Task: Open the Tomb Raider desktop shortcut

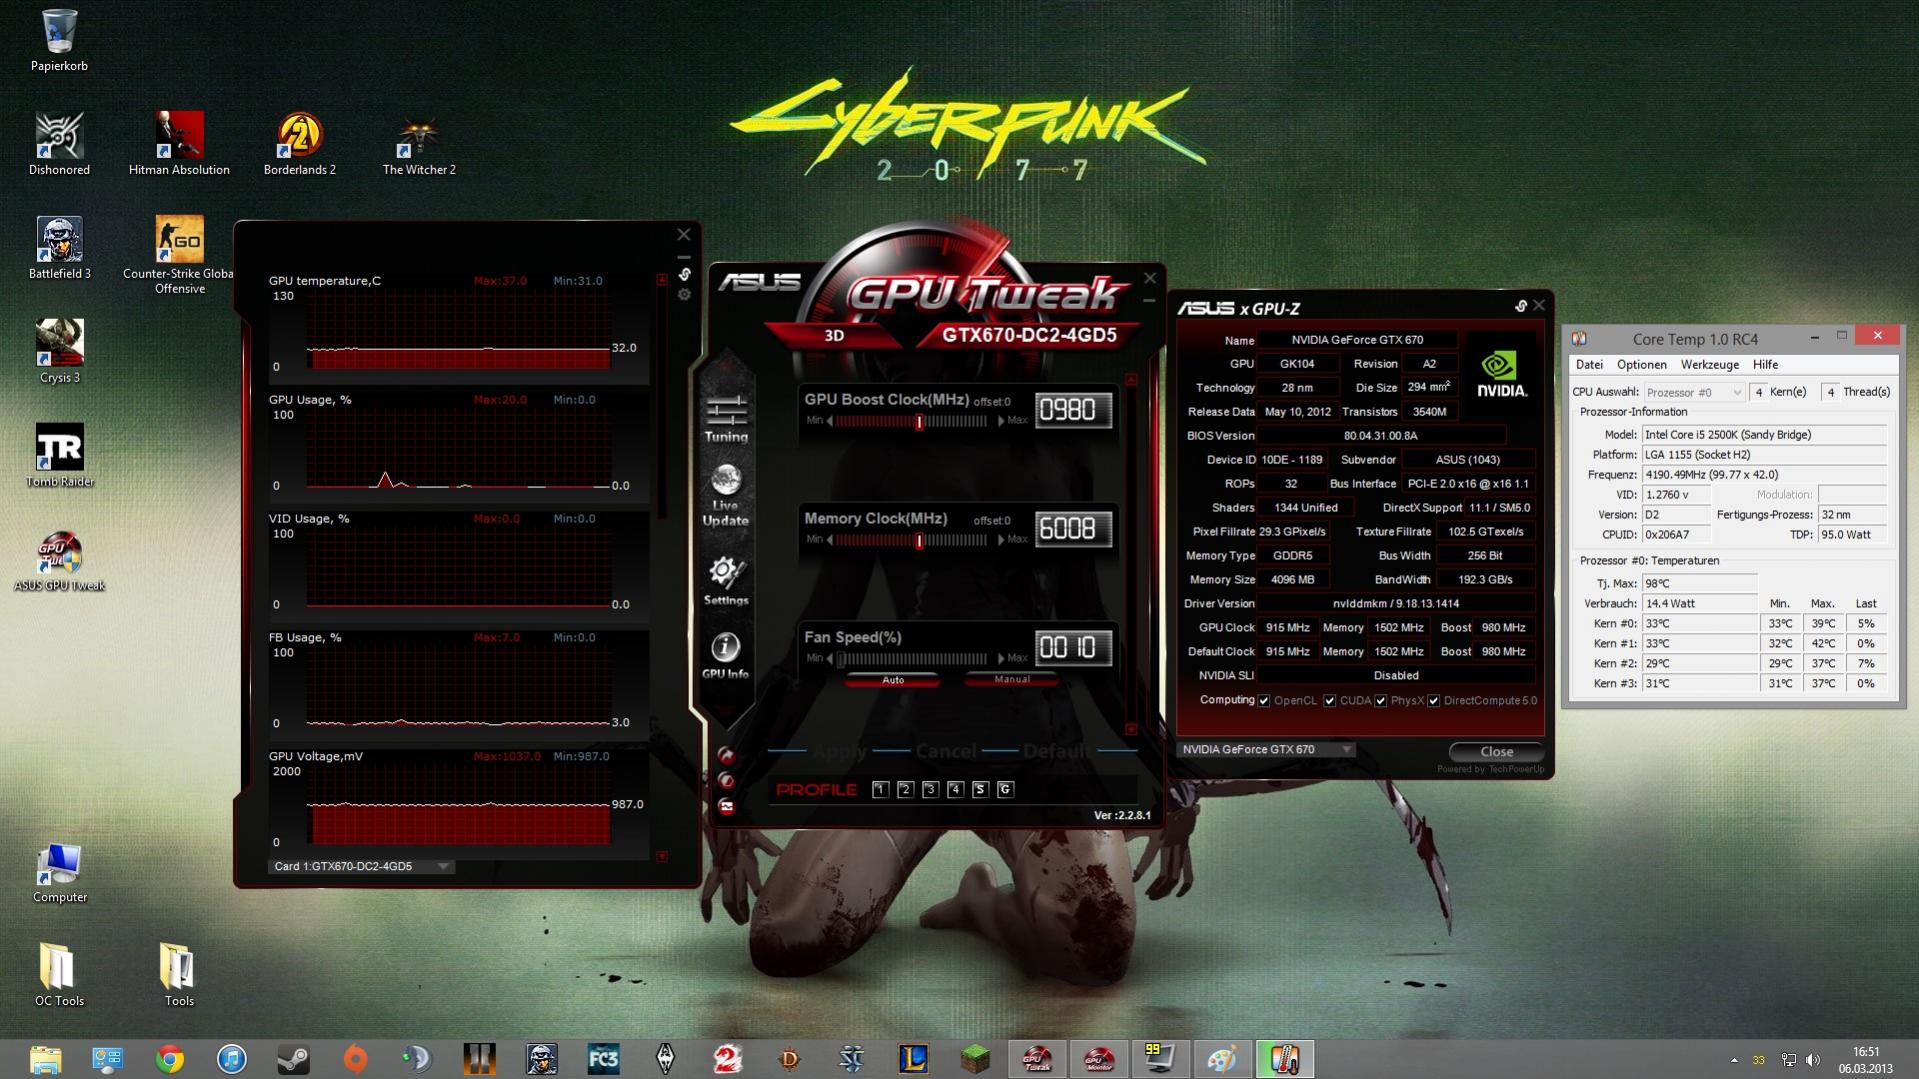Action: pyautogui.click(x=59, y=456)
